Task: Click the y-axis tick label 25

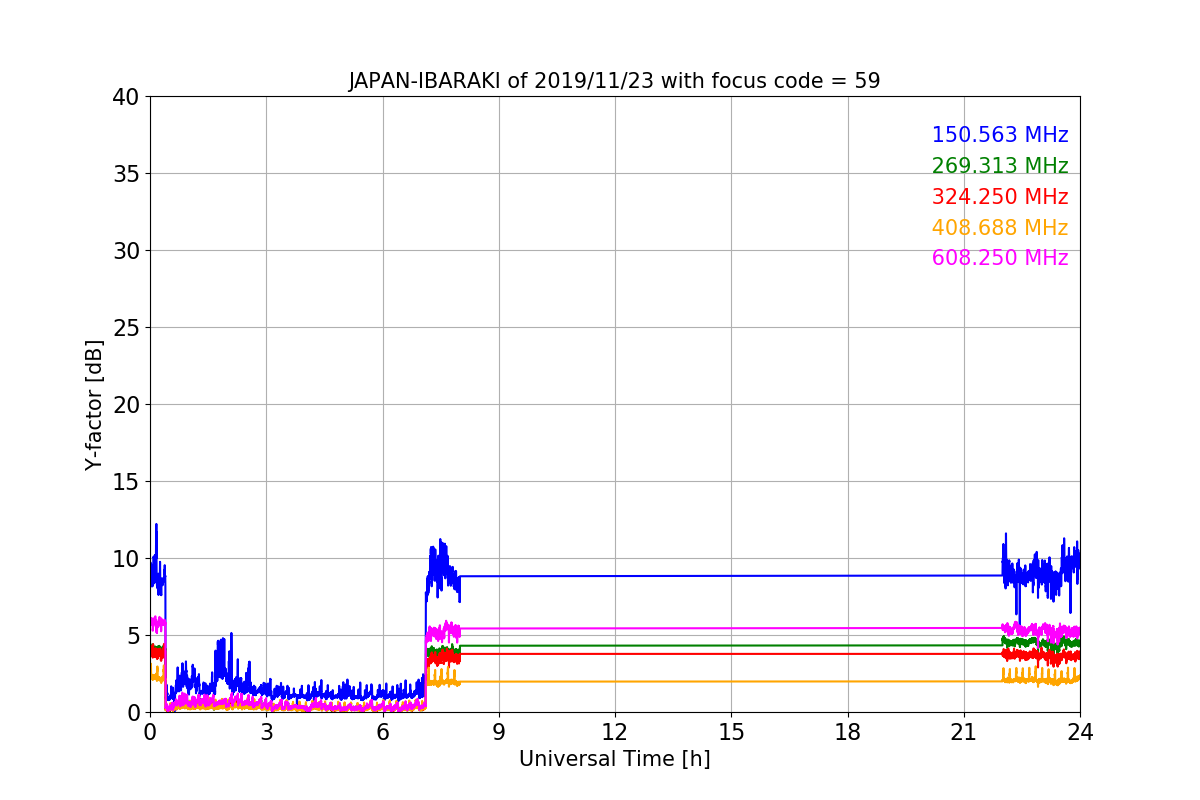Action: pos(126,328)
